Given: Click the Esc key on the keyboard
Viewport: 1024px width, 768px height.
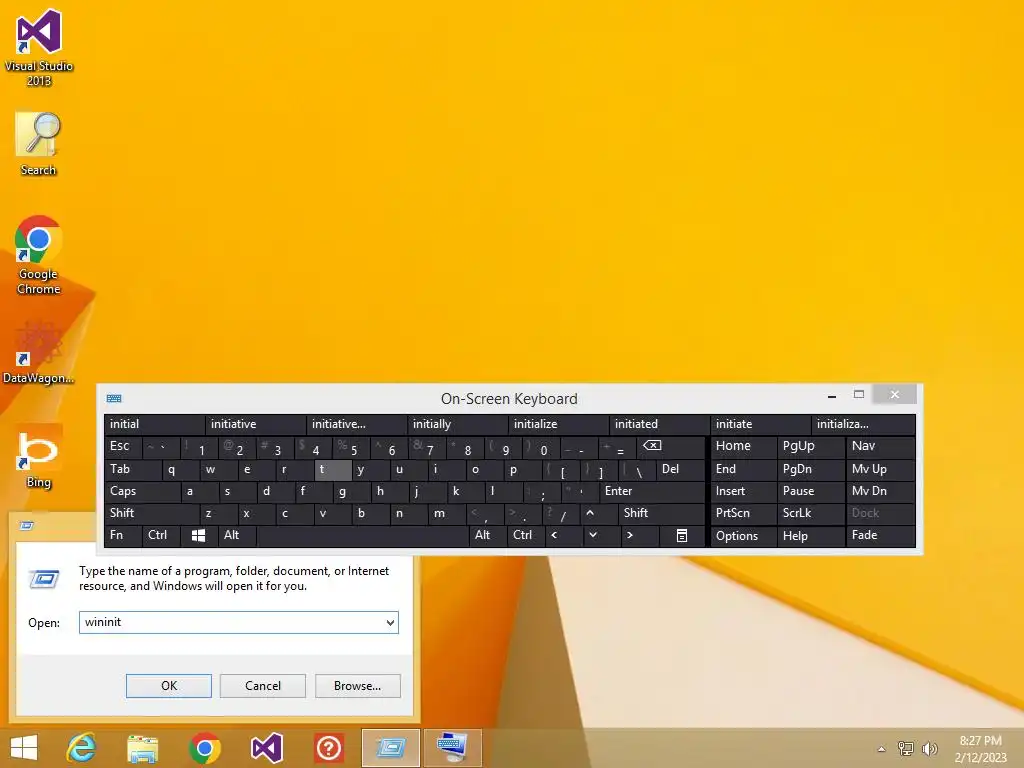Looking at the screenshot, I should 123,447.
